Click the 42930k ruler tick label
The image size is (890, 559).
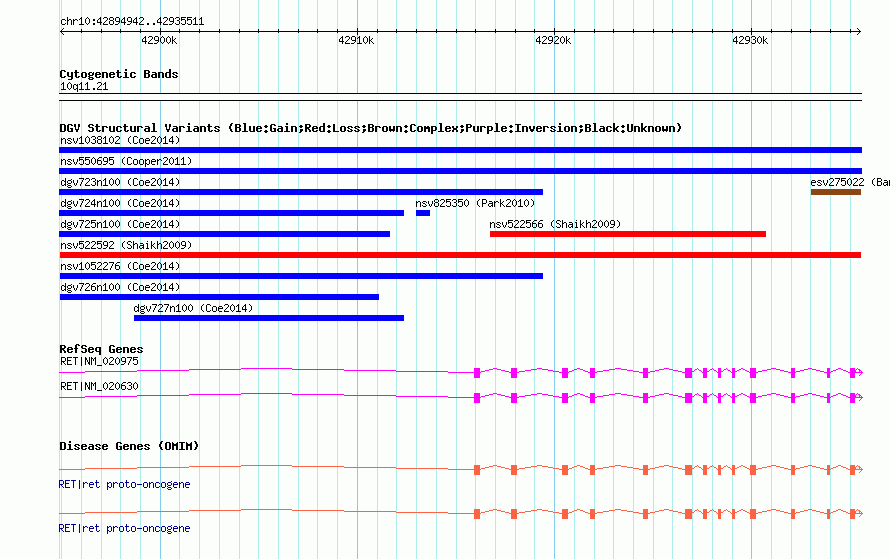click(750, 40)
